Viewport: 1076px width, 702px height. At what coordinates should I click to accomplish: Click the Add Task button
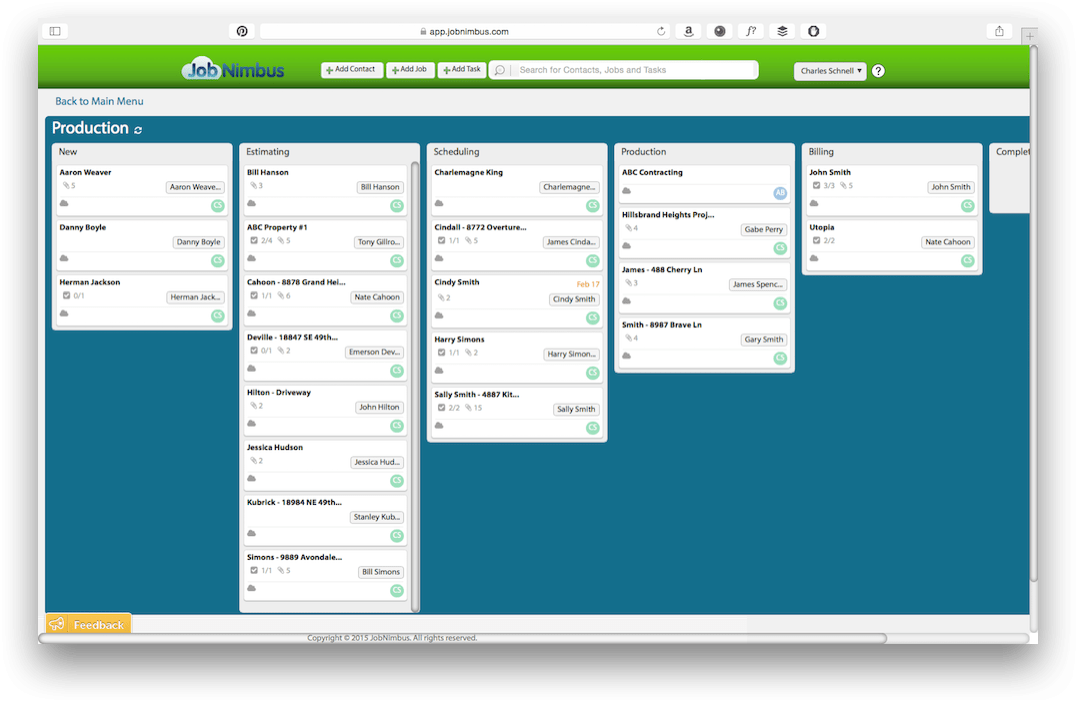(x=462, y=70)
